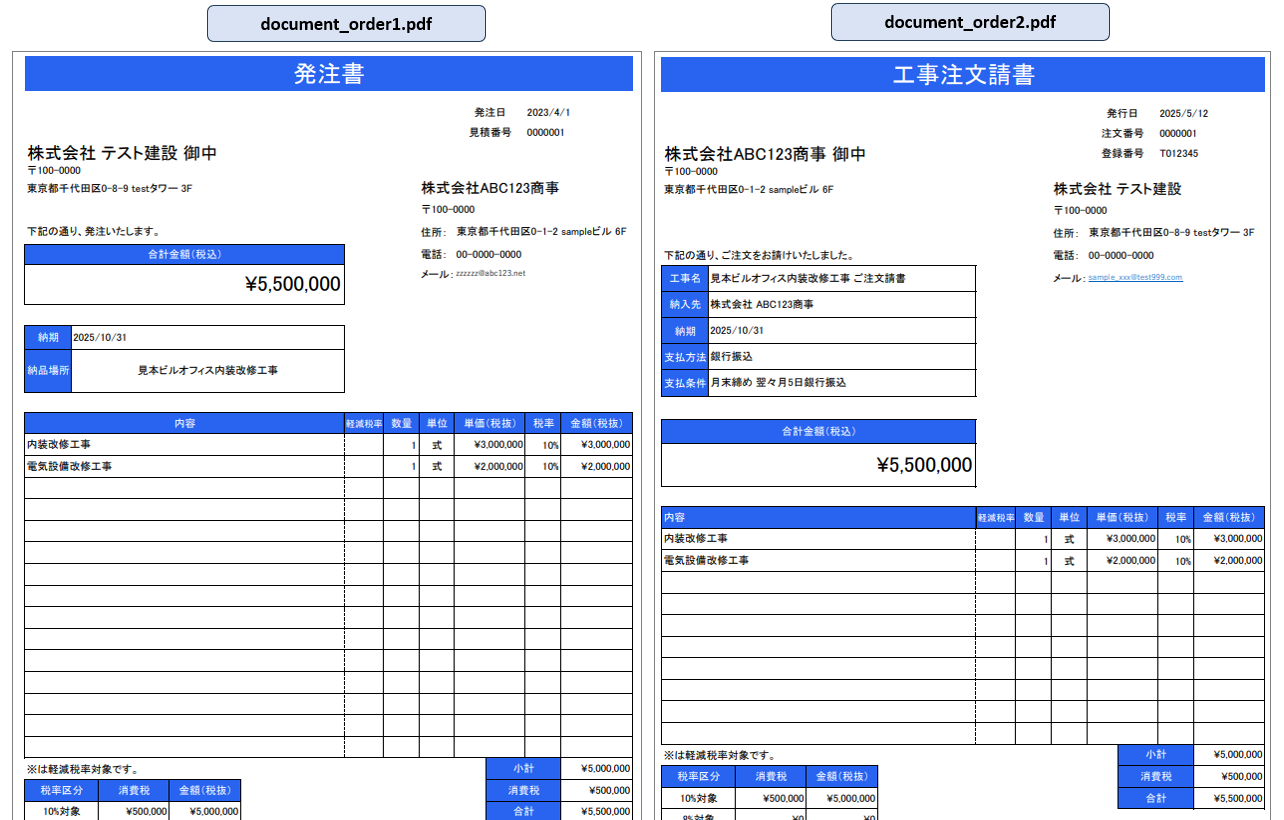Select the registration number T012345
The width and height of the screenshot is (1284, 820).
point(1179,154)
